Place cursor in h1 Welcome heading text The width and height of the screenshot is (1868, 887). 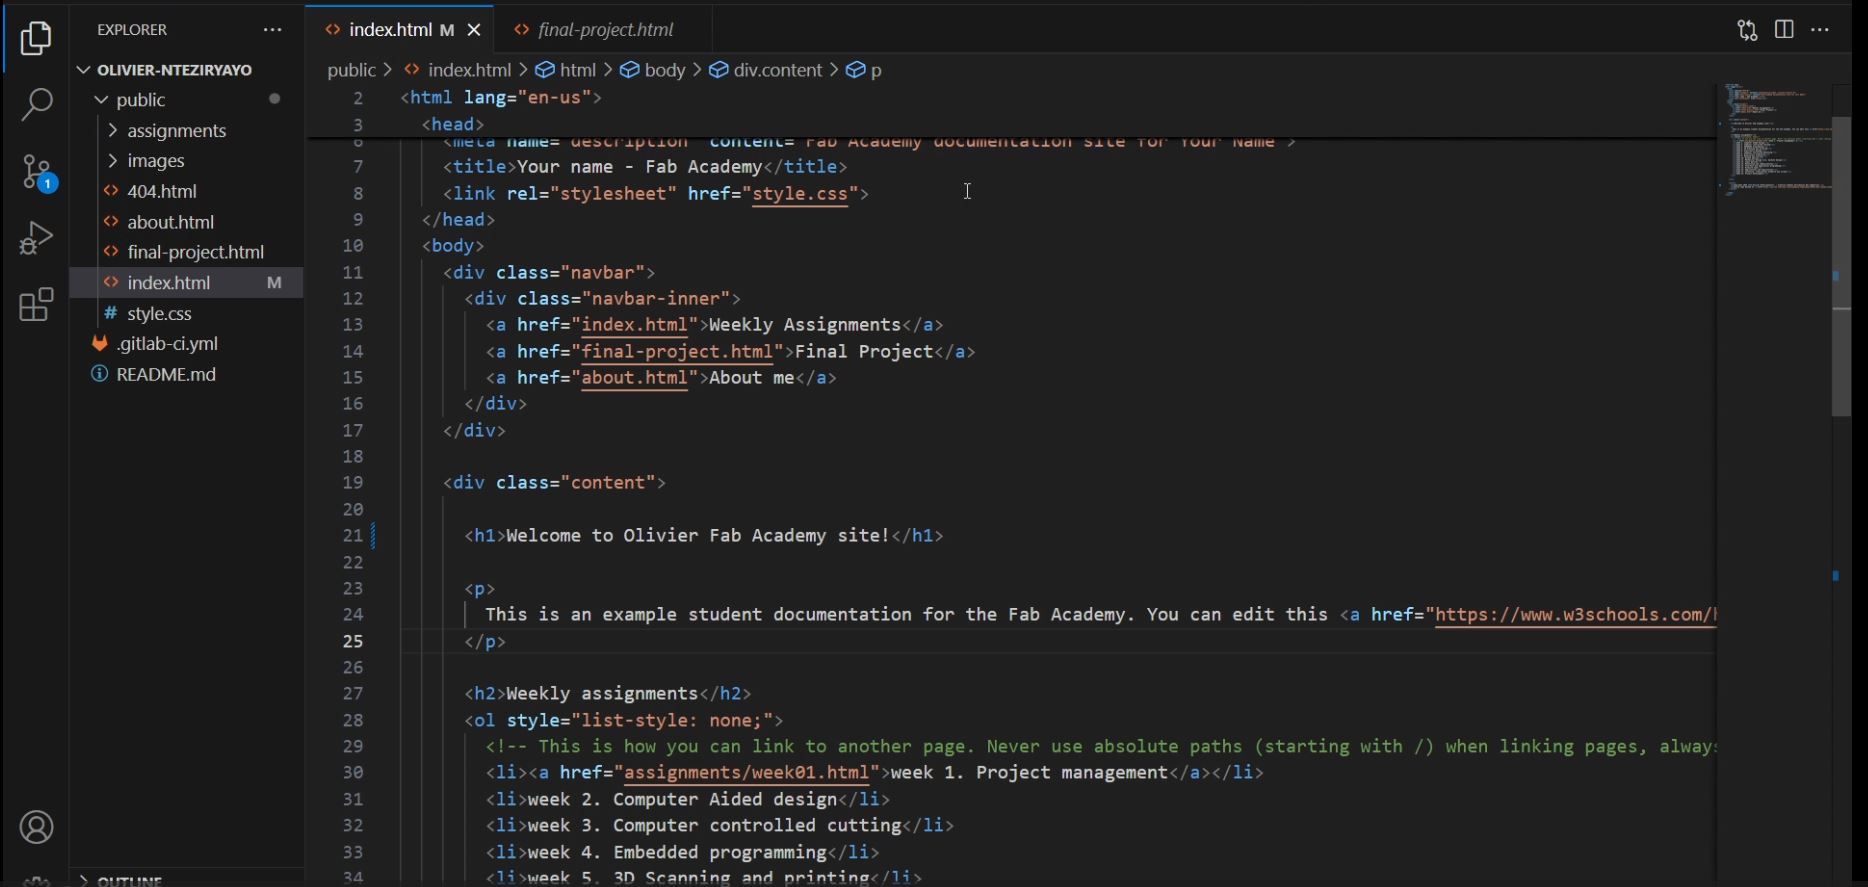tap(698, 536)
